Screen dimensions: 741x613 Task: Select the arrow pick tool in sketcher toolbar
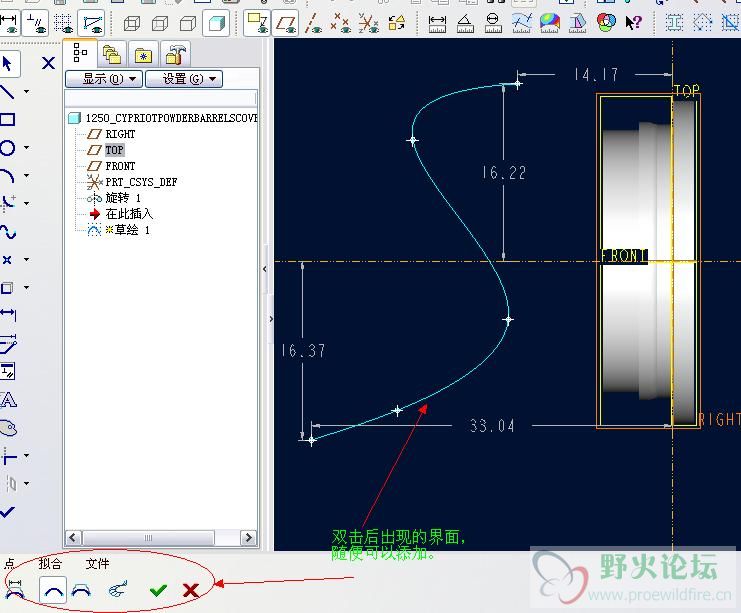tap(7, 63)
